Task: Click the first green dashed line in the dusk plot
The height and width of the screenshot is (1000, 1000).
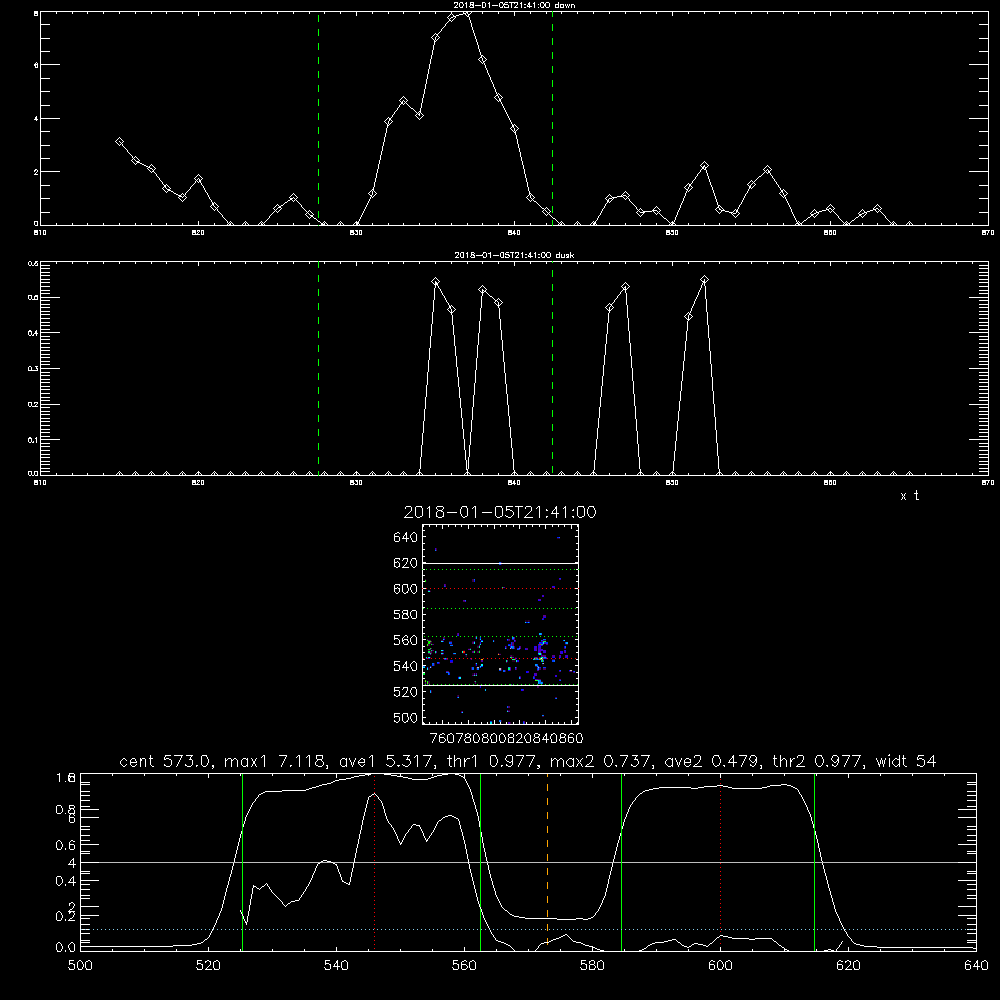Action: tap(318, 368)
